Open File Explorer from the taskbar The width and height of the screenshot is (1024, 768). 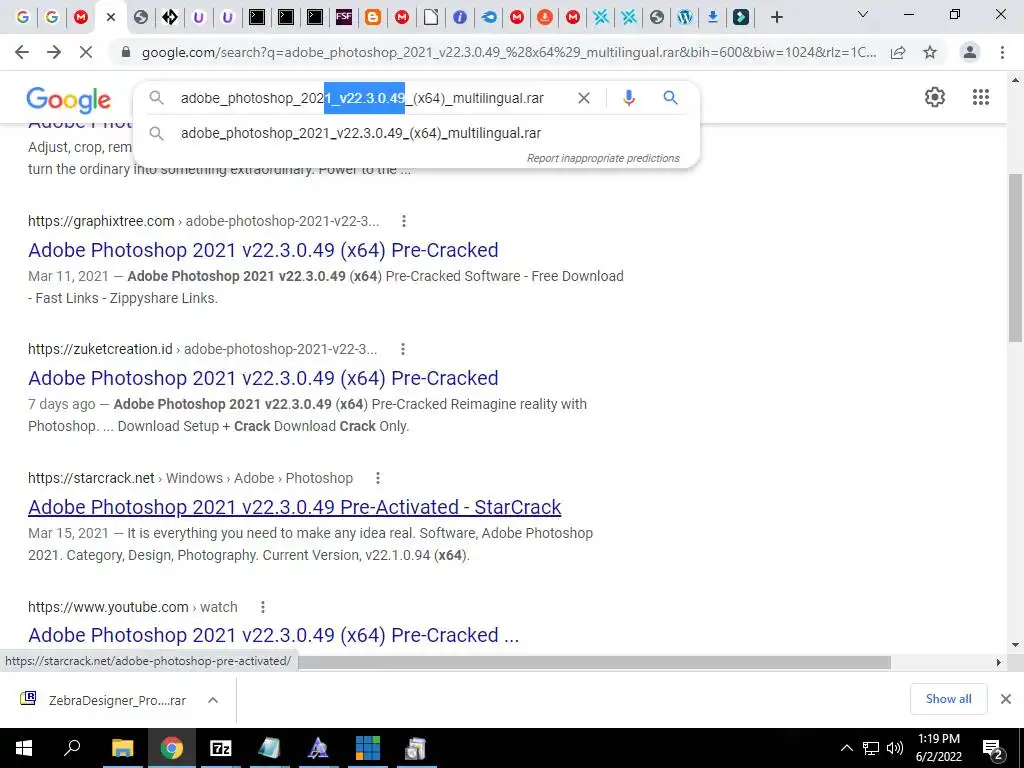(x=122, y=748)
